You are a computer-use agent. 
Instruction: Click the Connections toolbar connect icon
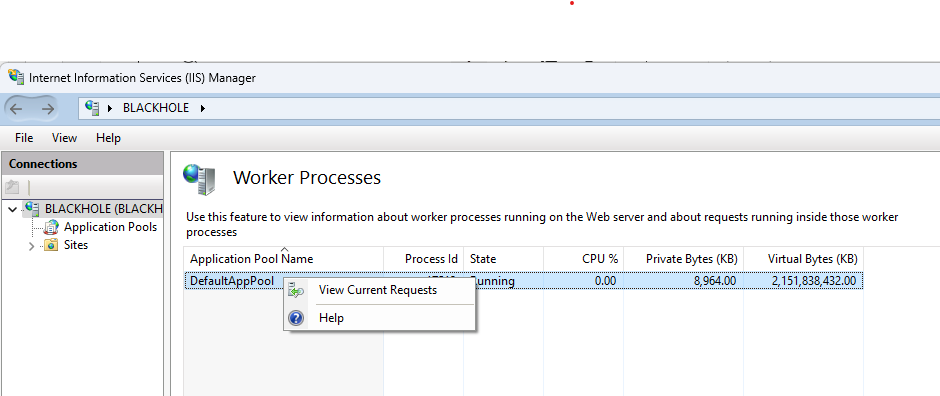pyautogui.click(x=12, y=187)
